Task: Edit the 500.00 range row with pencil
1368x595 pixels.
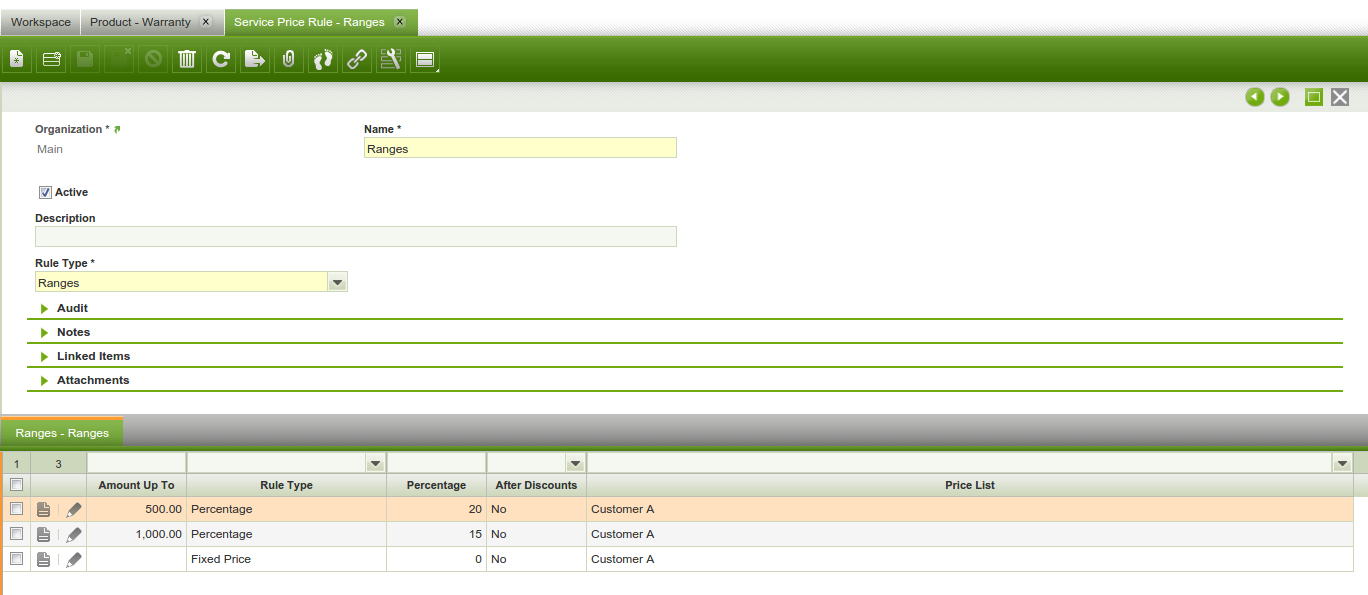Action: [x=74, y=510]
